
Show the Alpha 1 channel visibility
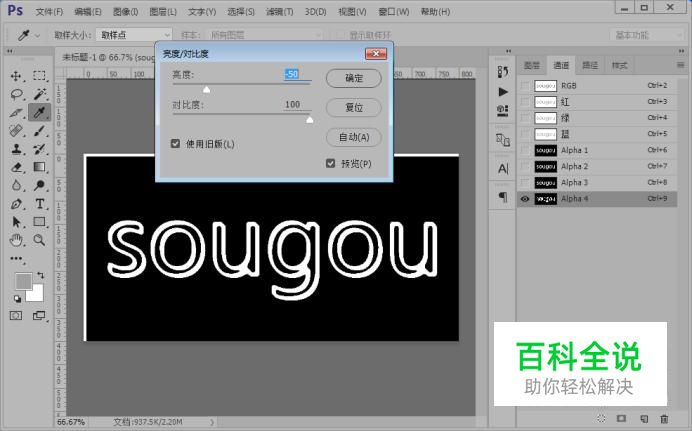(x=524, y=150)
